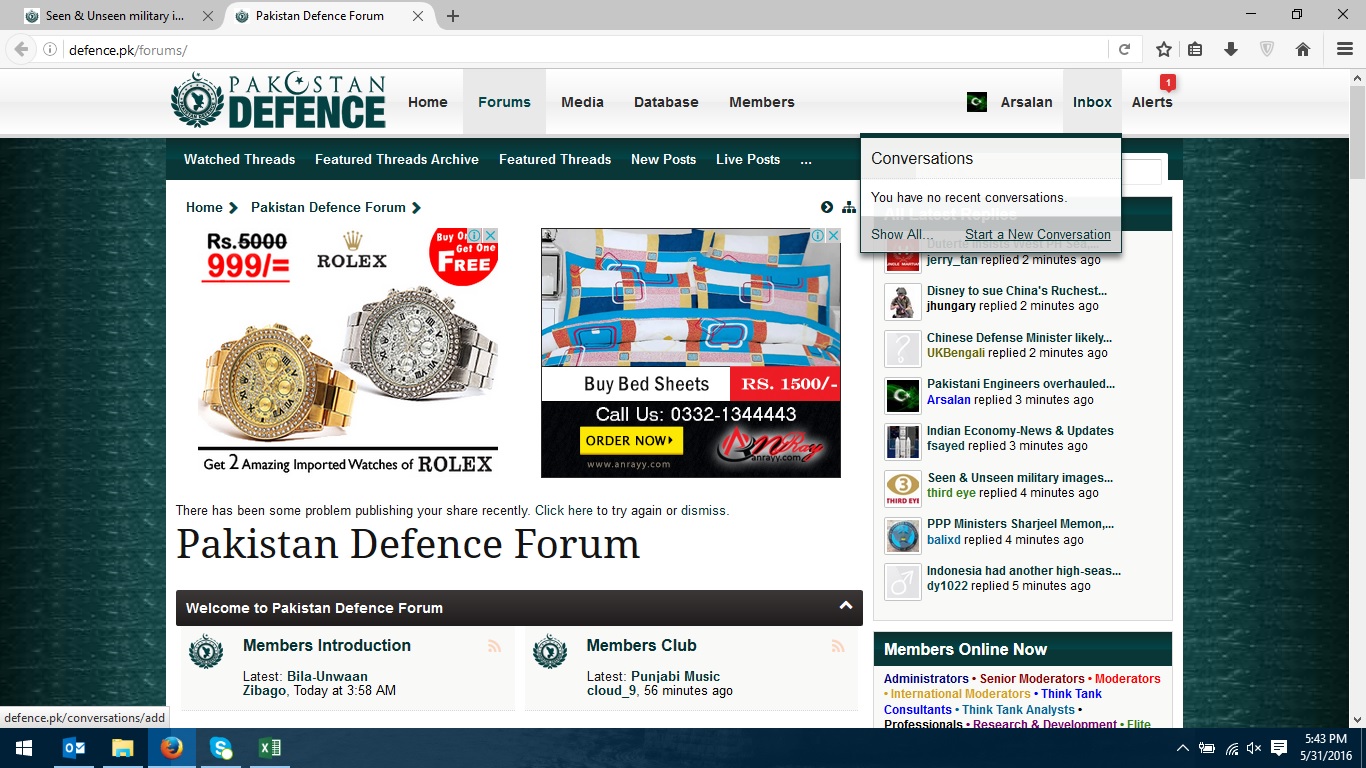
Task: Click Show All conversations link
Action: pyautogui.click(x=901, y=234)
